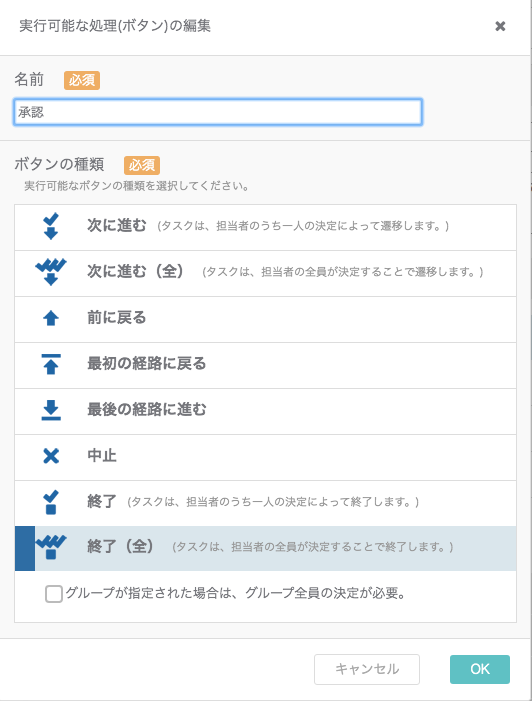Screen dimensions: 532x701
Task: Click the 終了 check-square icon
Action: 51,502
